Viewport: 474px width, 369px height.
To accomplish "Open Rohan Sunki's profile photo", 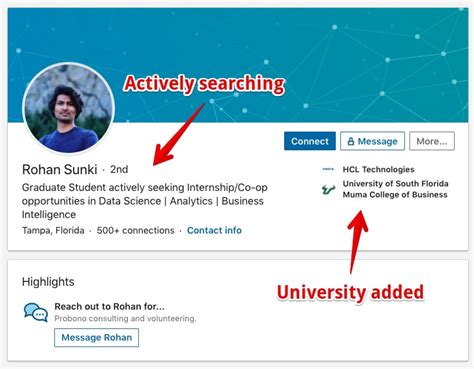I will 69,108.
